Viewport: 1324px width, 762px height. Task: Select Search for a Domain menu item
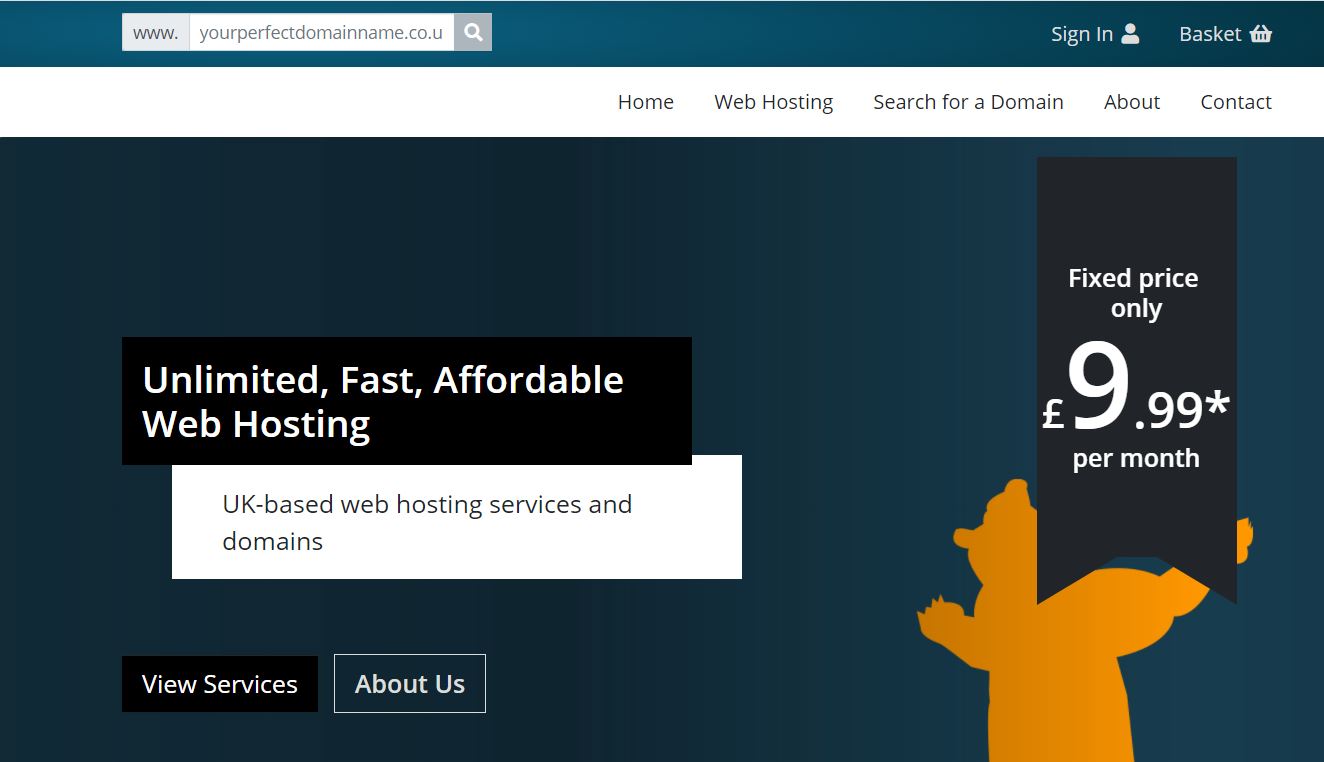(x=968, y=102)
